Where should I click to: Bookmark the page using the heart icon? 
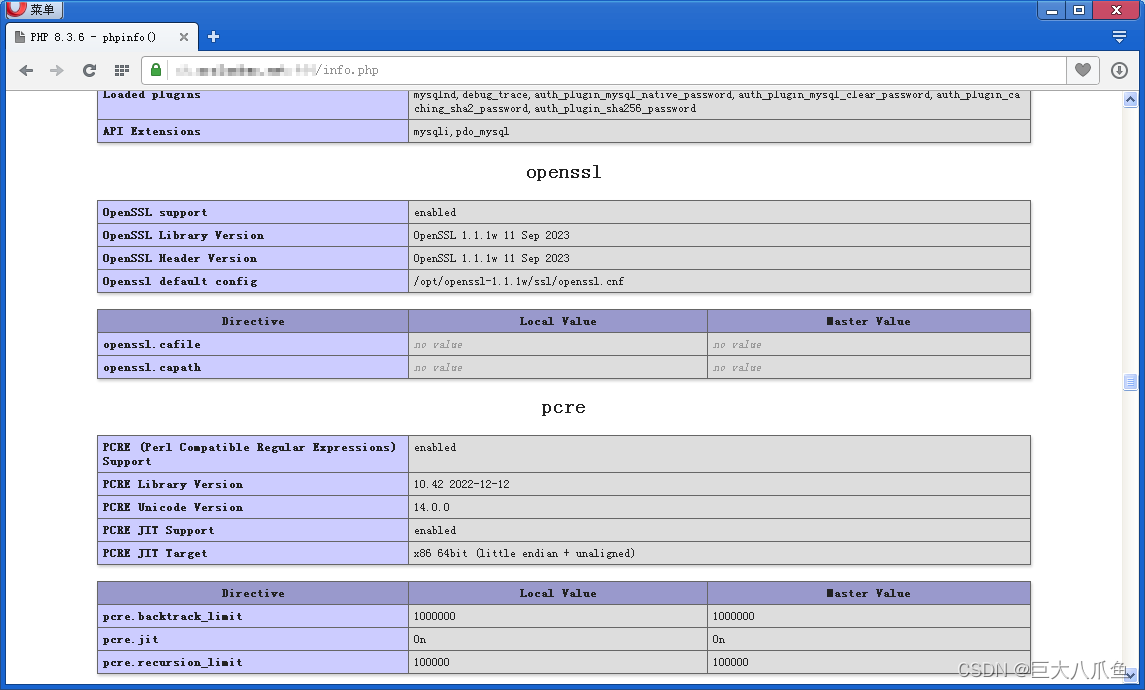[1082, 70]
